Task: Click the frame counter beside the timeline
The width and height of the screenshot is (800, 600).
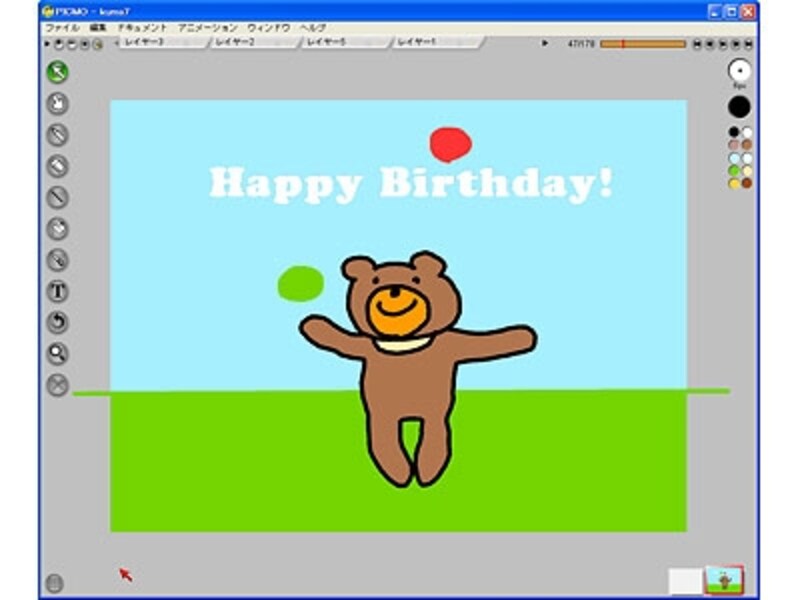Action: (x=581, y=44)
